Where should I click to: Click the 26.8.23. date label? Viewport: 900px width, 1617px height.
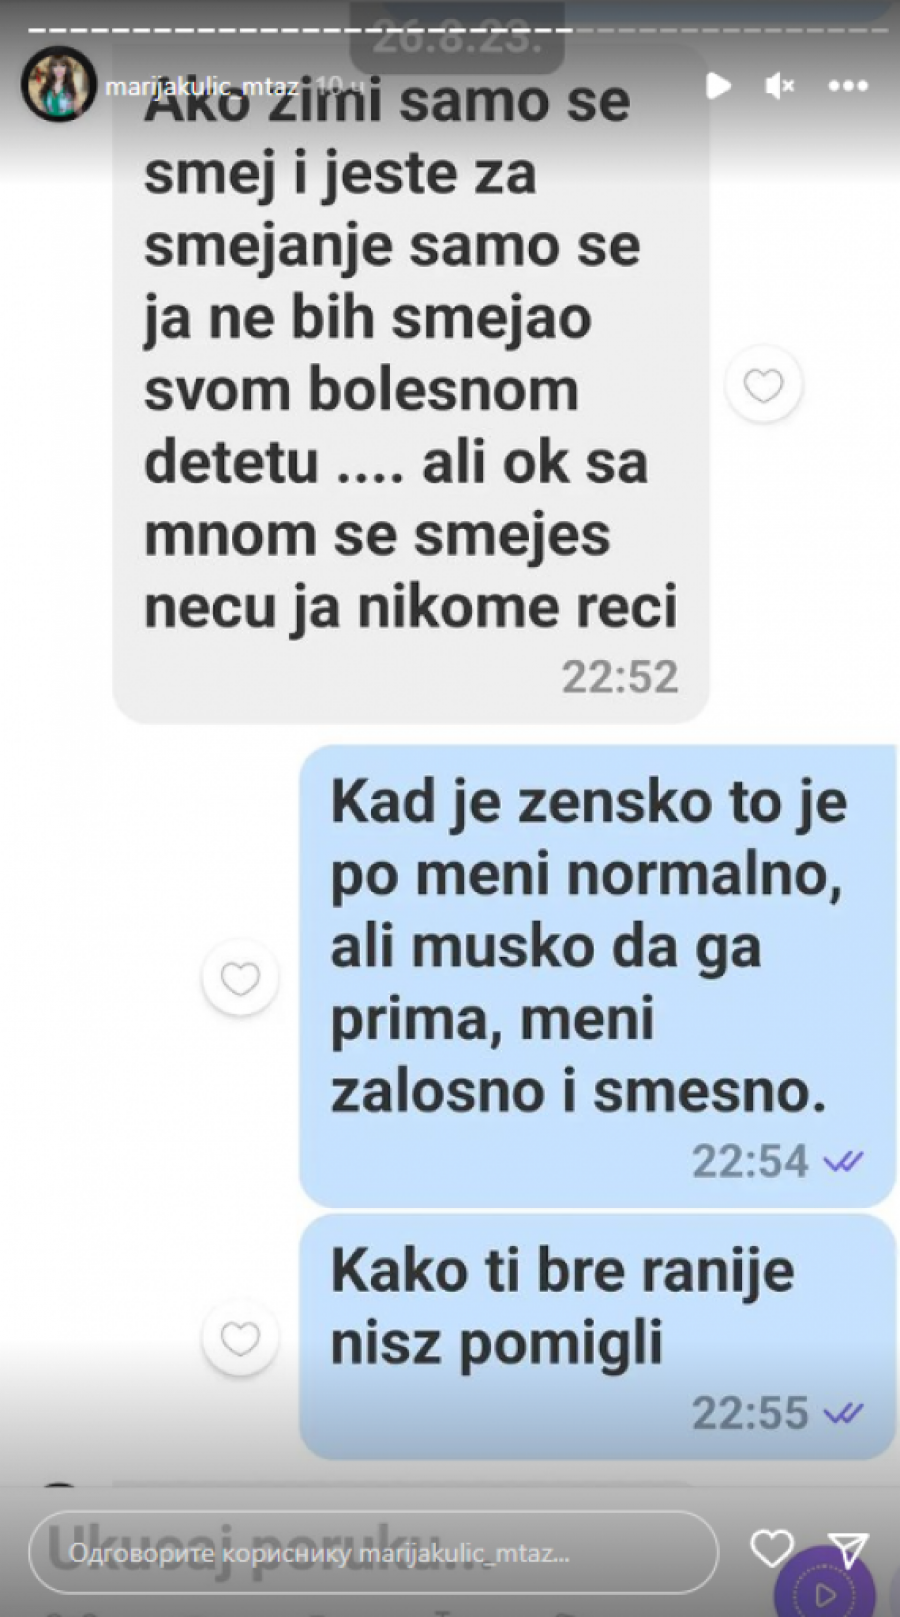click(456, 42)
